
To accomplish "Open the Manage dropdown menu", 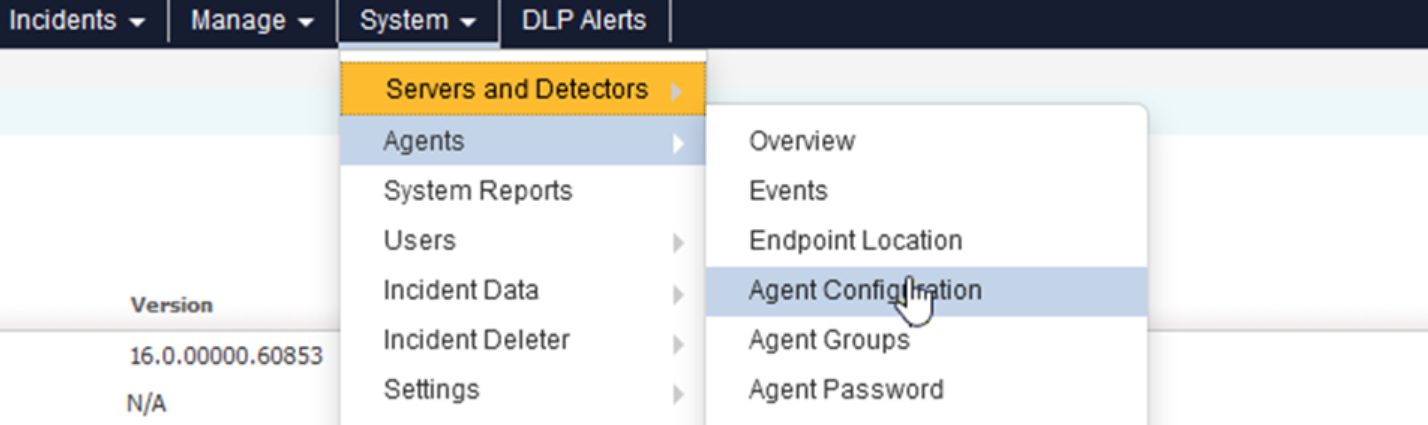I will pos(252,21).
